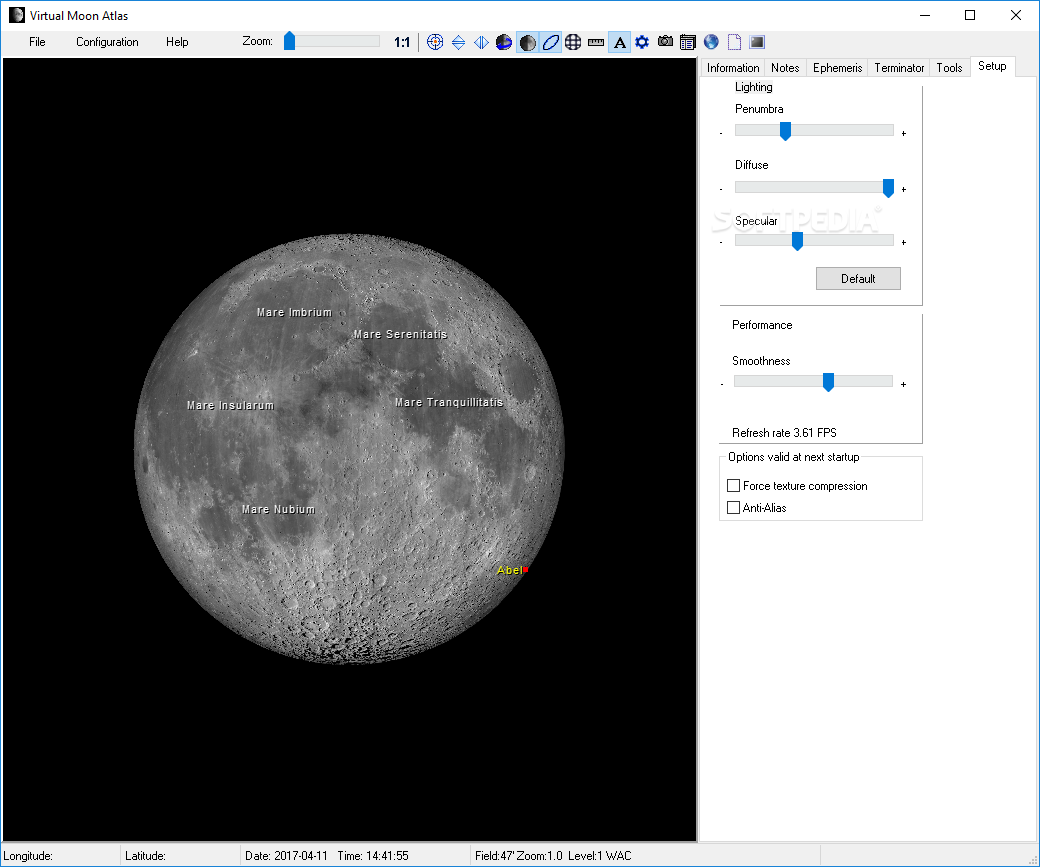Enable the Anti-Alias checkbox
1040x867 pixels.
[734, 507]
